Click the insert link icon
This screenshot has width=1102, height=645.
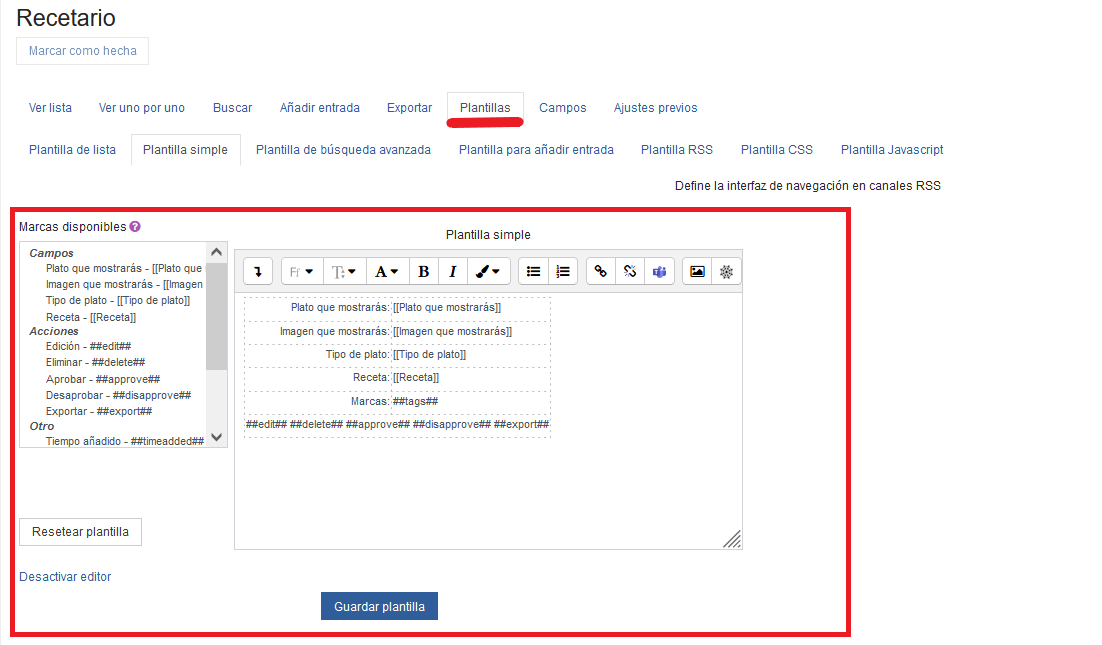pyautogui.click(x=601, y=271)
